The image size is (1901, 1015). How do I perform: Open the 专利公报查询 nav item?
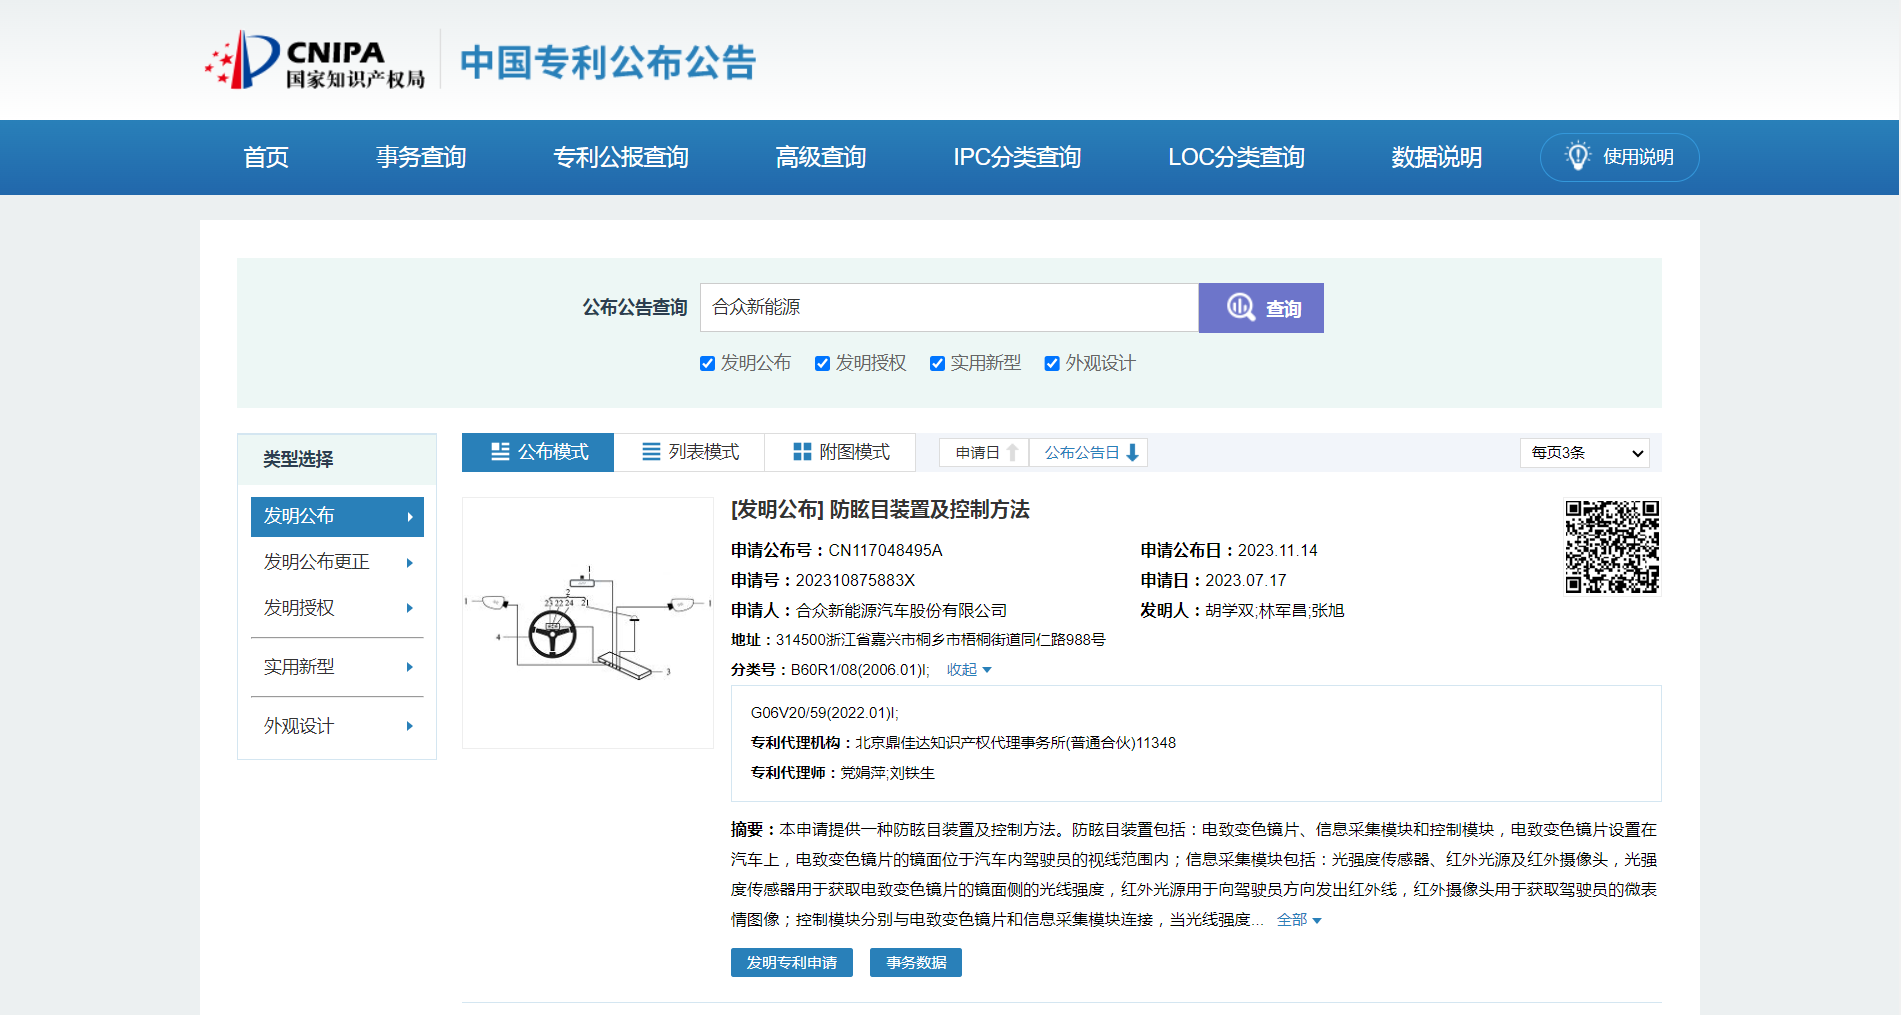pos(621,157)
